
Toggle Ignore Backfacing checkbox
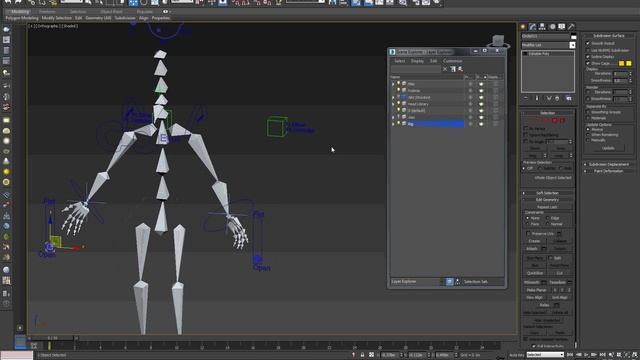526,135
